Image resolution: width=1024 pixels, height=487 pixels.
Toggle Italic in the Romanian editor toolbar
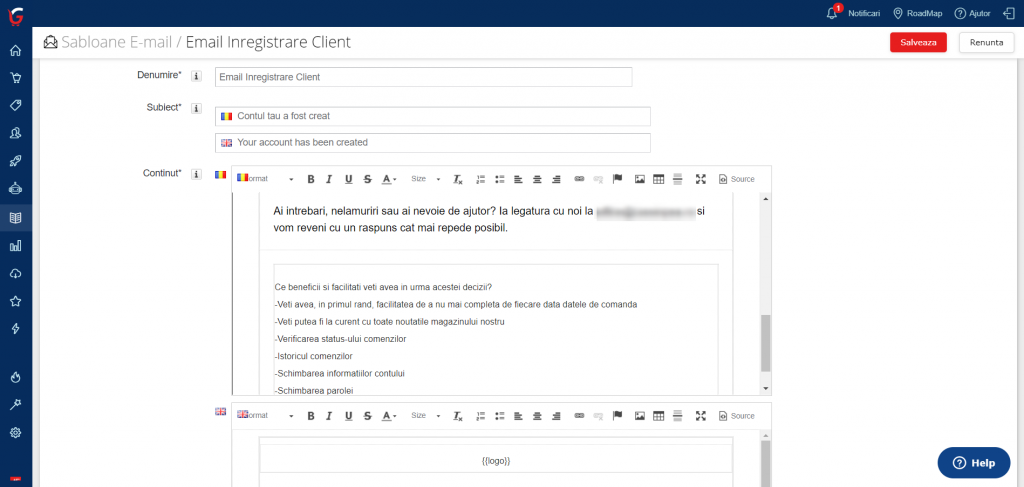tap(329, 179)
